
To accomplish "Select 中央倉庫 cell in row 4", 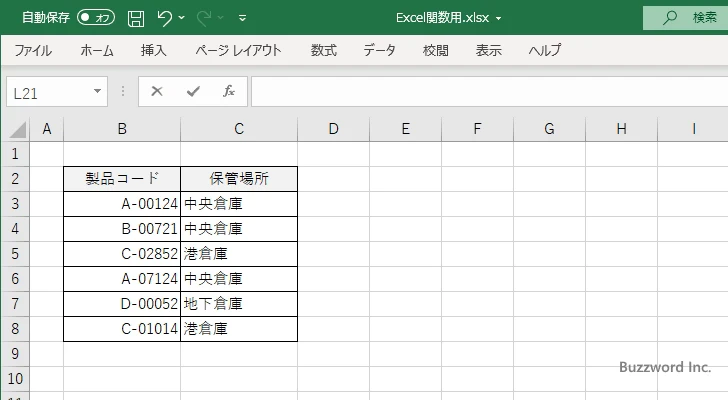I will click(x=239, y=229).
